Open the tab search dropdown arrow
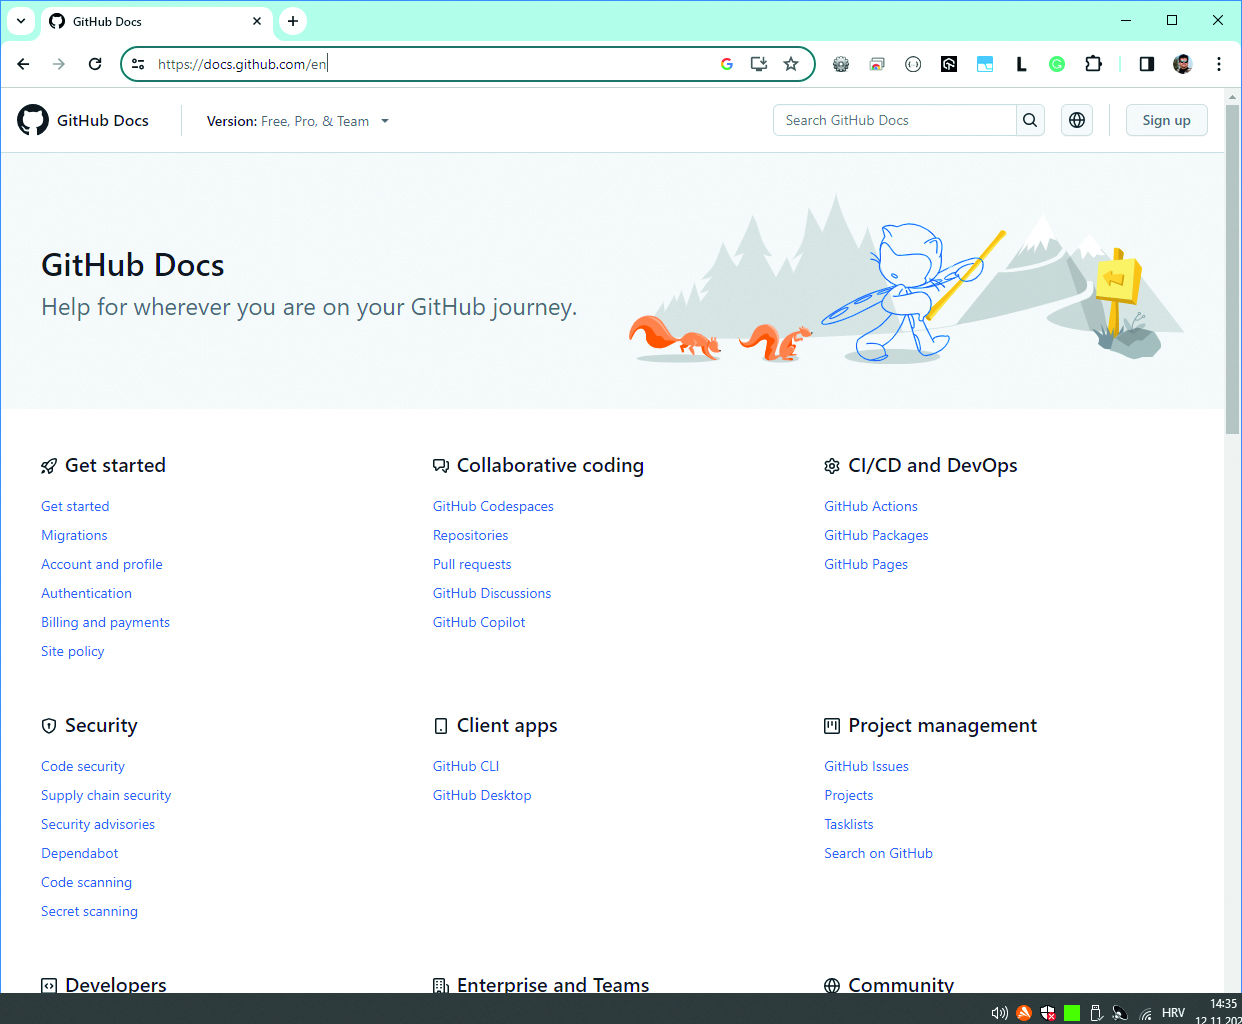The width and height of the screenshot is (1242, 1024). (21, 21)
